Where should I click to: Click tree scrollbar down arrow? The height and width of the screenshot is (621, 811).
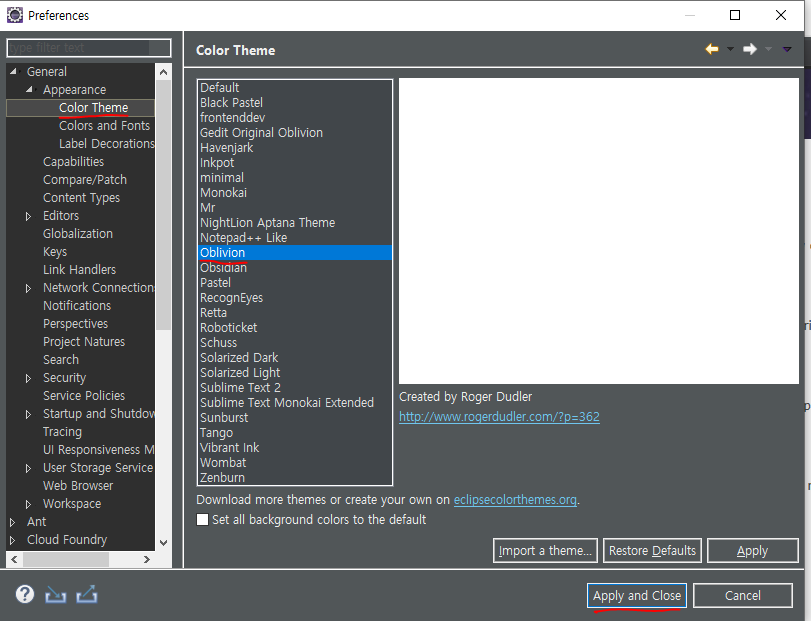point(163,542)
